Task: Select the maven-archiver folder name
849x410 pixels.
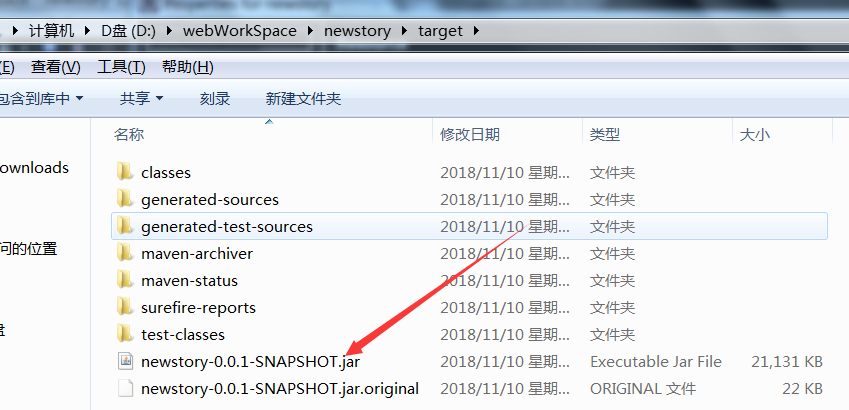Action: [197, 253]
